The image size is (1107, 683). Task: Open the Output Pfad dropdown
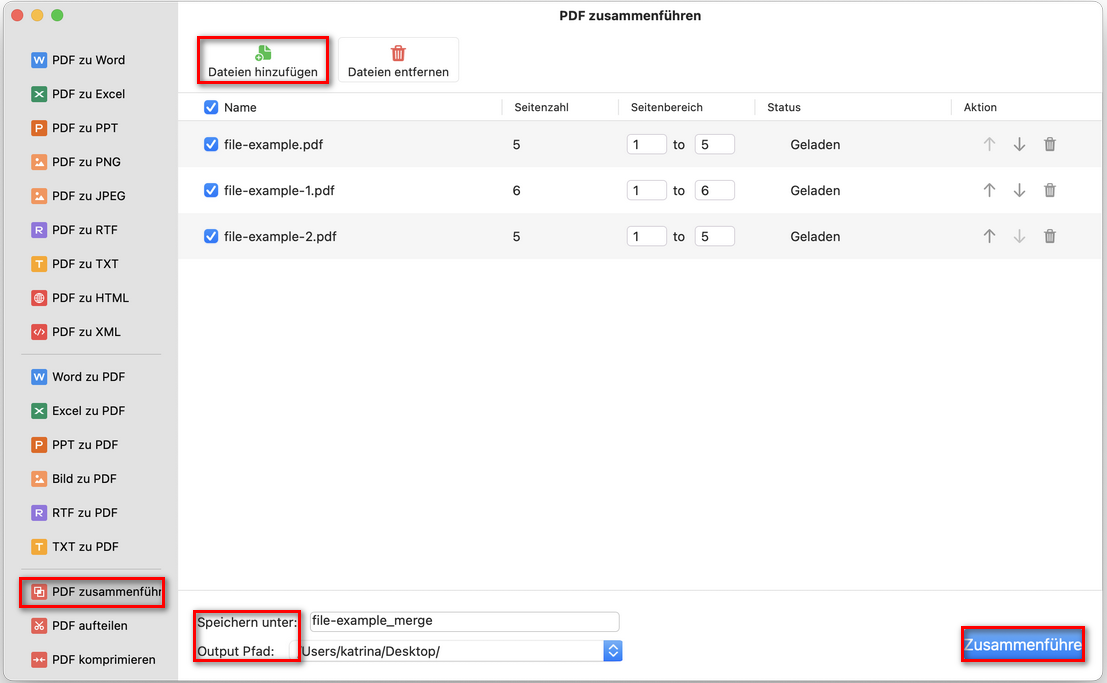[611, 650]
